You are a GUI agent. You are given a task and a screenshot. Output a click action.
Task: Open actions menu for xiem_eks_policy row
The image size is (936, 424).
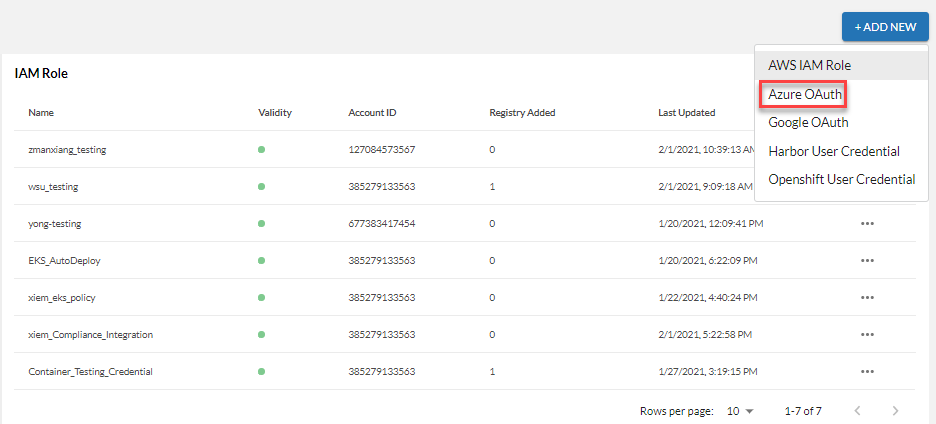click(x=867, y=297)
